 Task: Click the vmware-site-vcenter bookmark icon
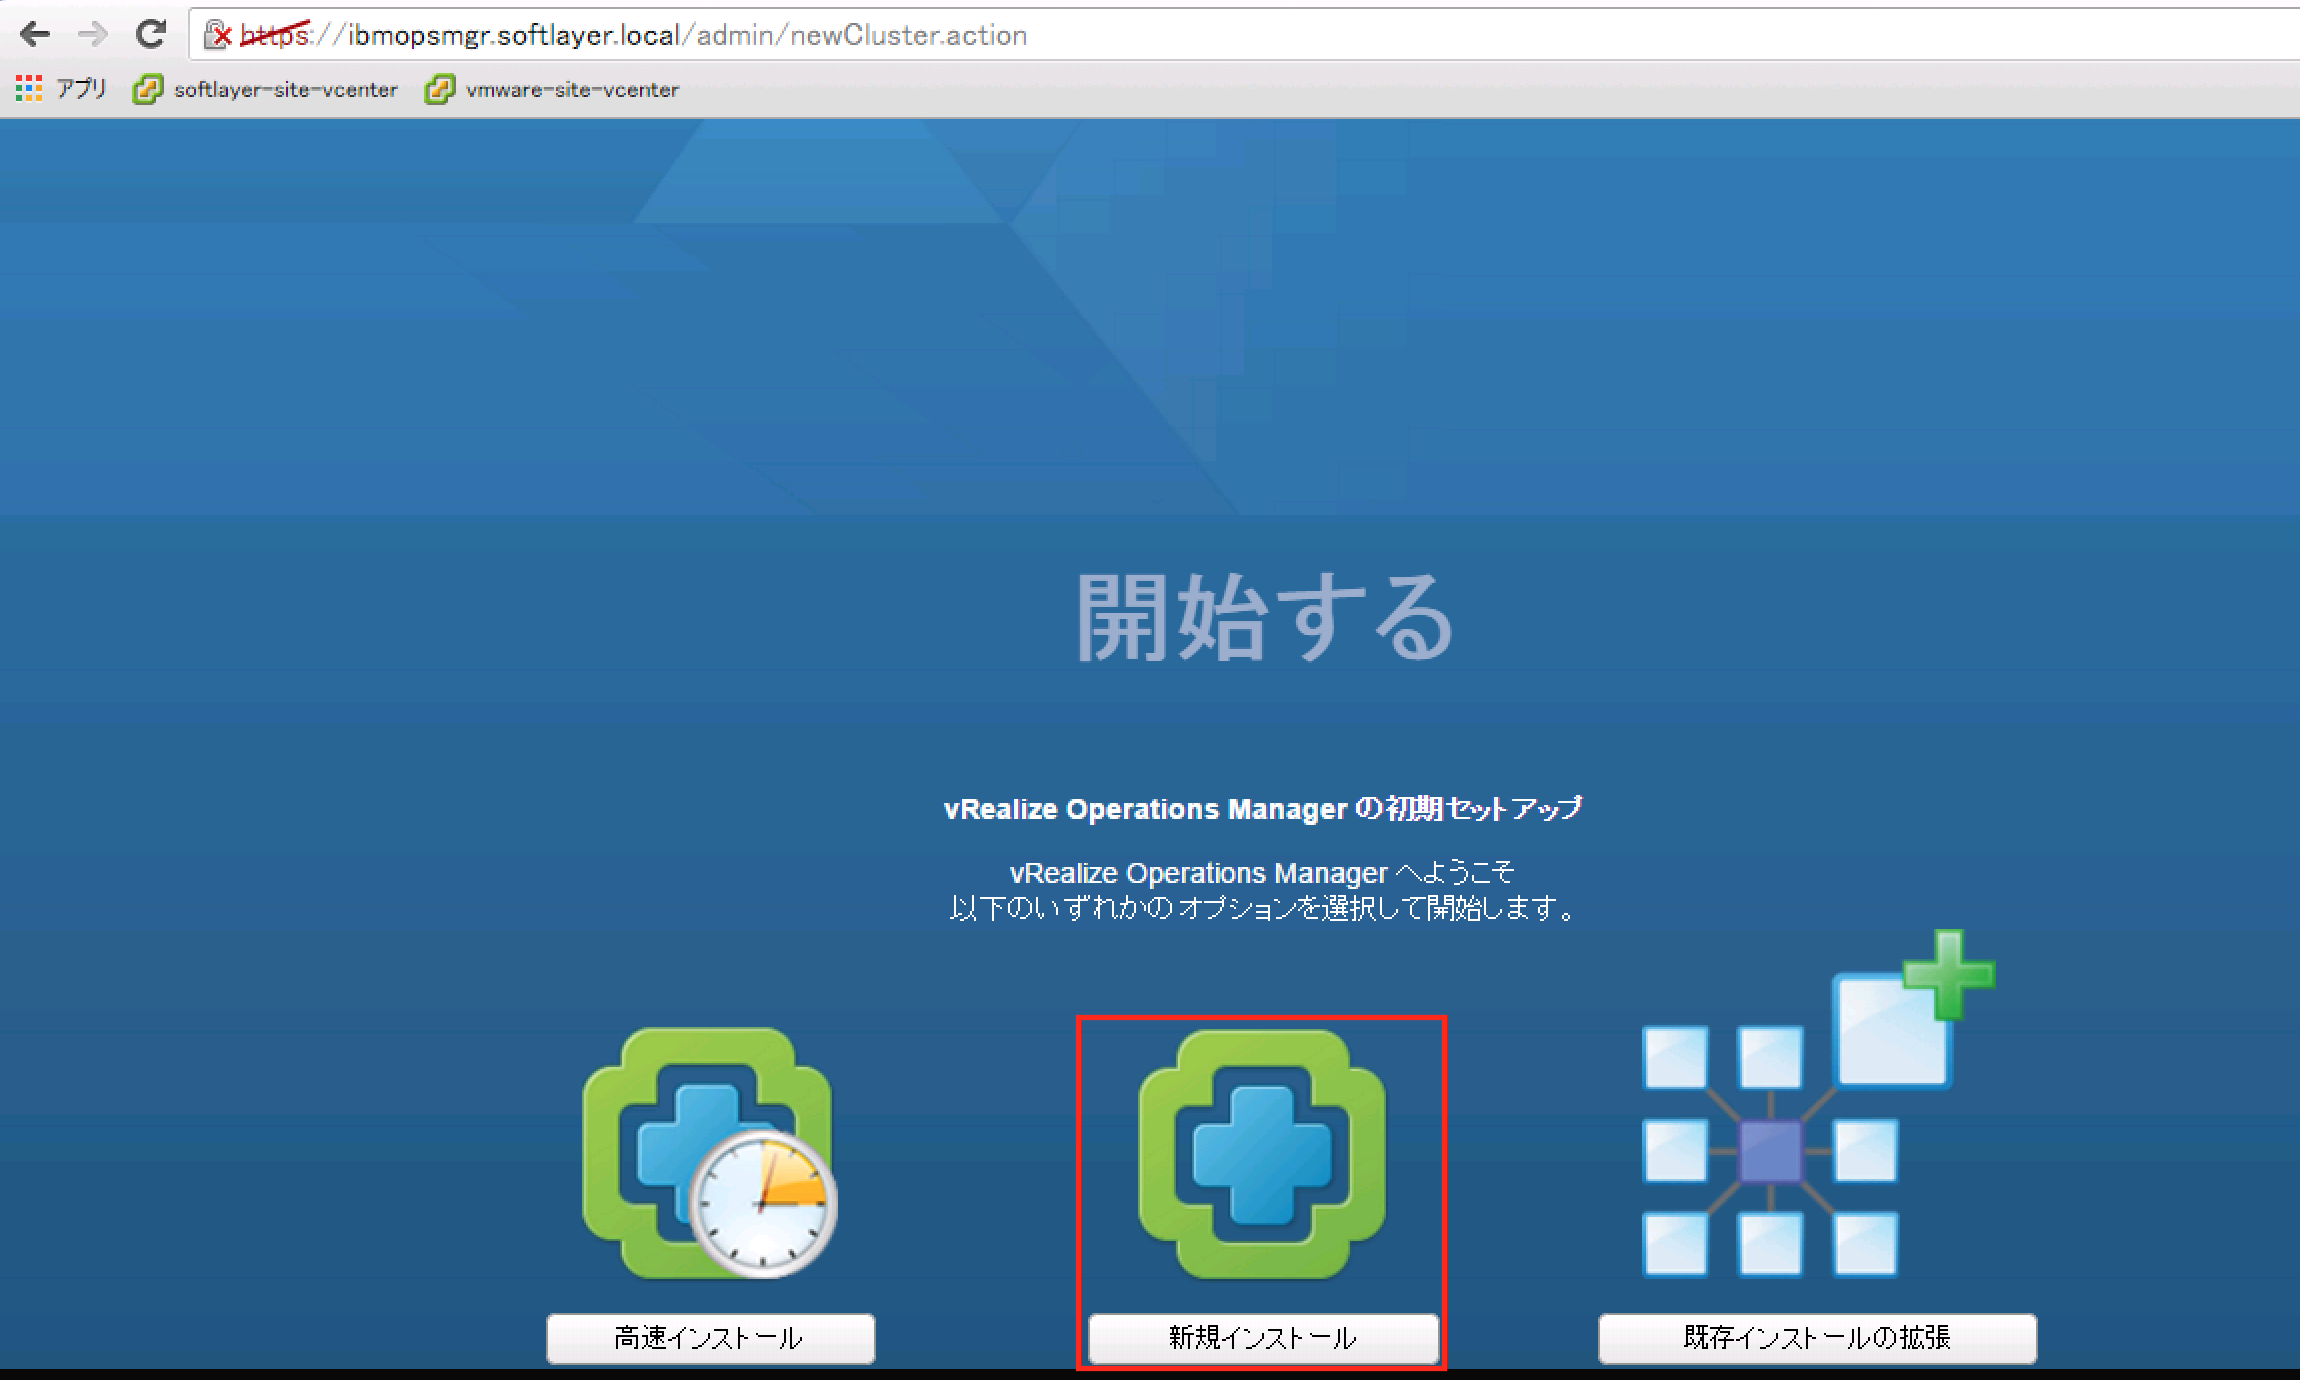[x=440, y=89]
